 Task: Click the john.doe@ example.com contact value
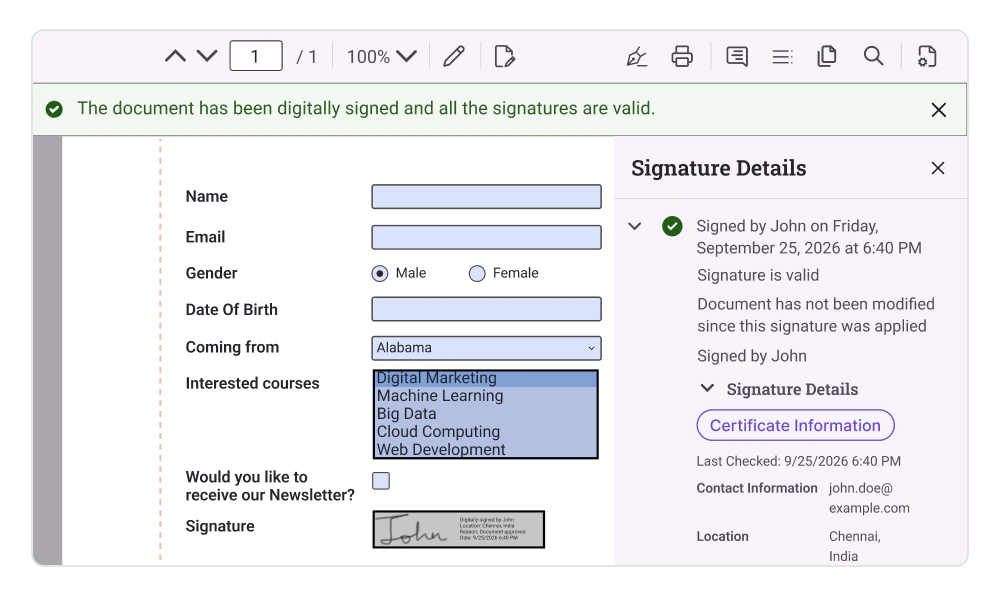(x=869, y=498)
